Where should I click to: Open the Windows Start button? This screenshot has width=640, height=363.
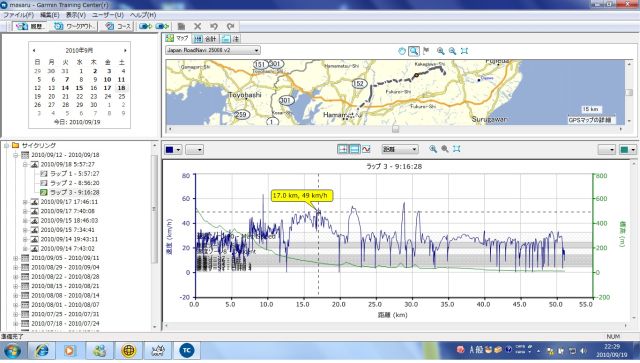coord(13,351)
